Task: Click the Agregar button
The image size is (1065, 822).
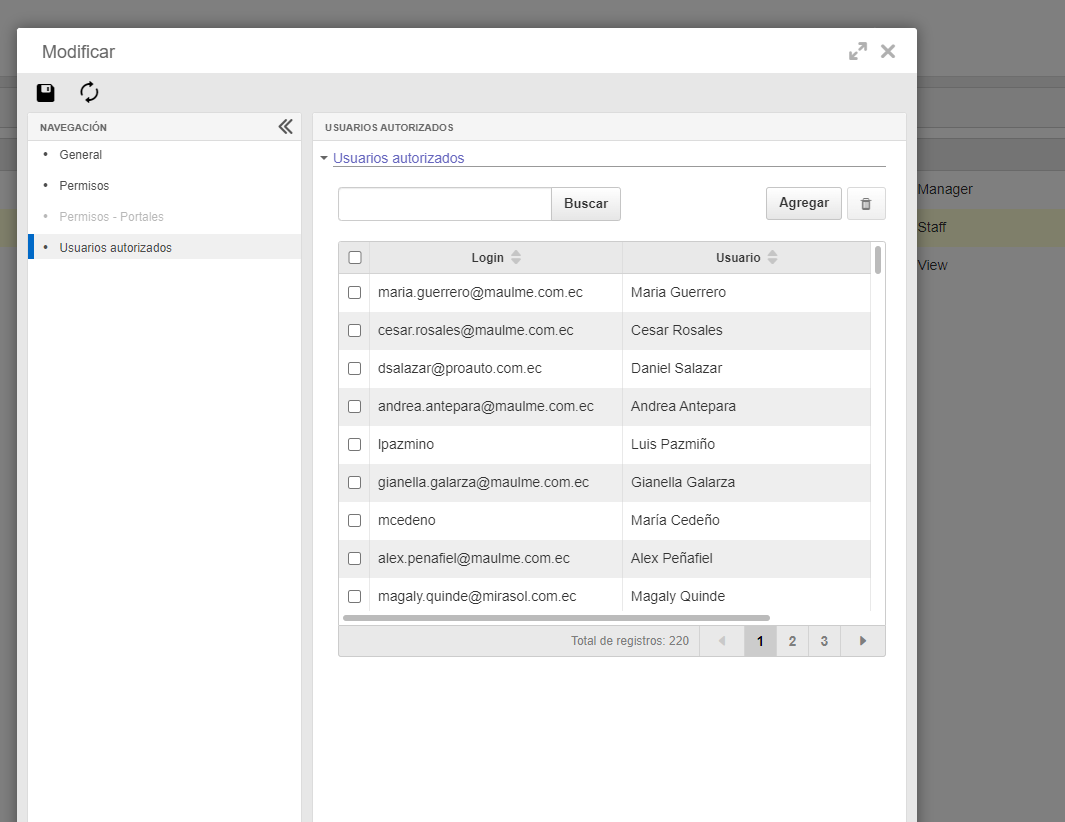Action: tap(804, 203)
